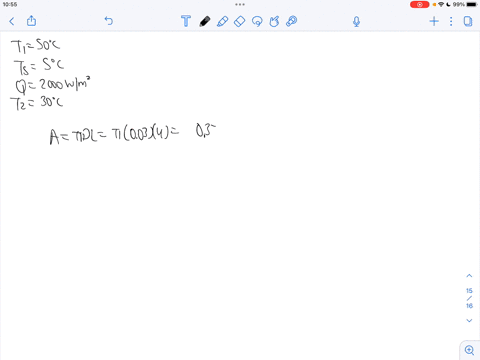The height and width of the screenshot is (360, 480).
Task: Tap the handwritten T1=50°C line
Action: point(35,46)
